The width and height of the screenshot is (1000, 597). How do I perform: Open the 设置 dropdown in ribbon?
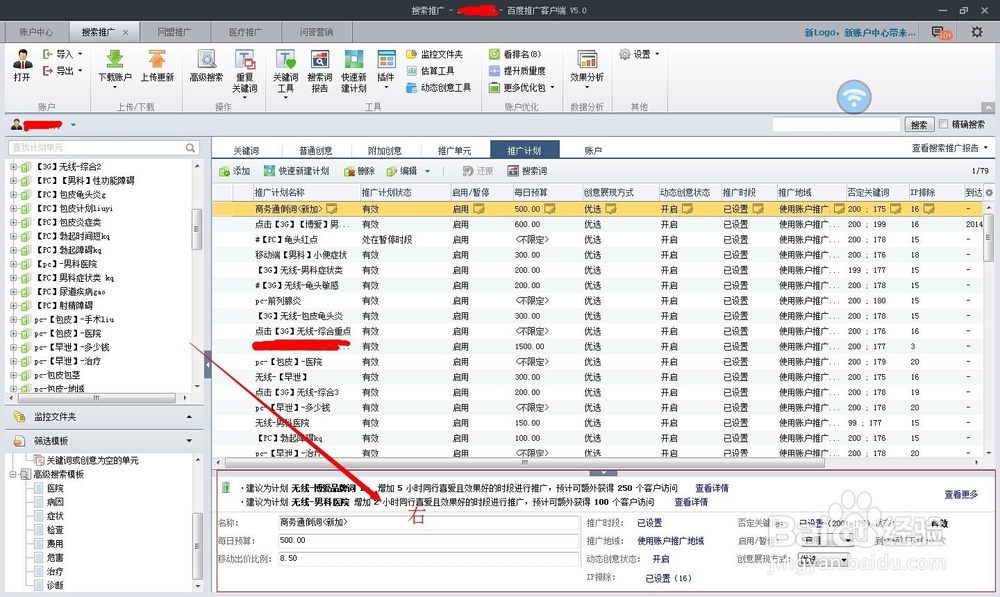point(640,54)
